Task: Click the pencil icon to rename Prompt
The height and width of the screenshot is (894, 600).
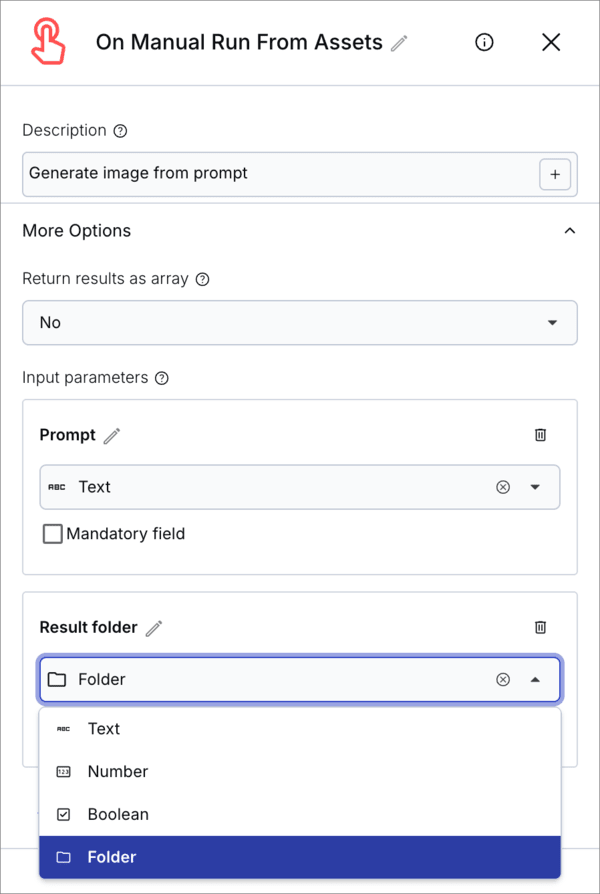Action: point(111,435)
